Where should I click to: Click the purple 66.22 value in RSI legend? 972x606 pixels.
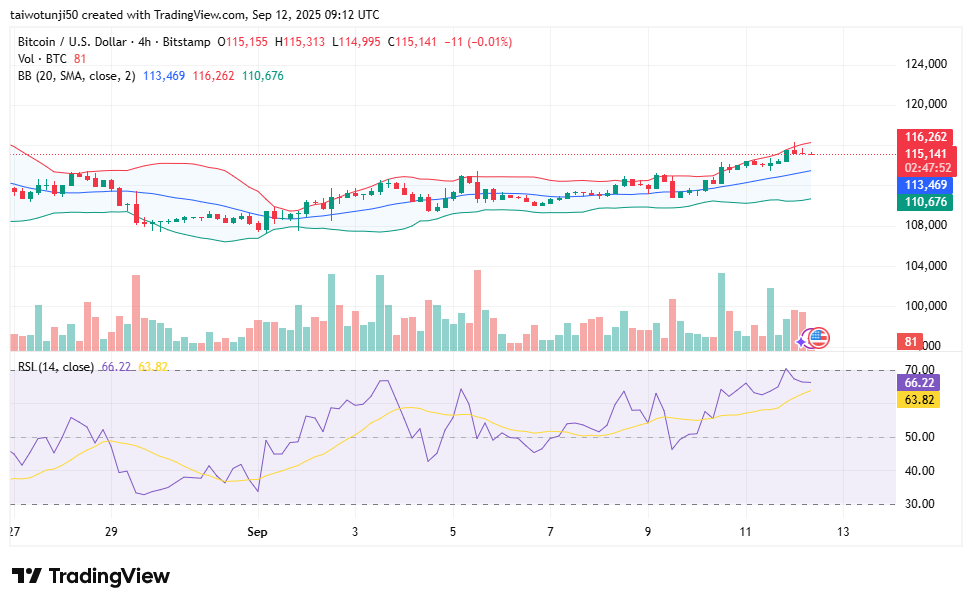116,367
